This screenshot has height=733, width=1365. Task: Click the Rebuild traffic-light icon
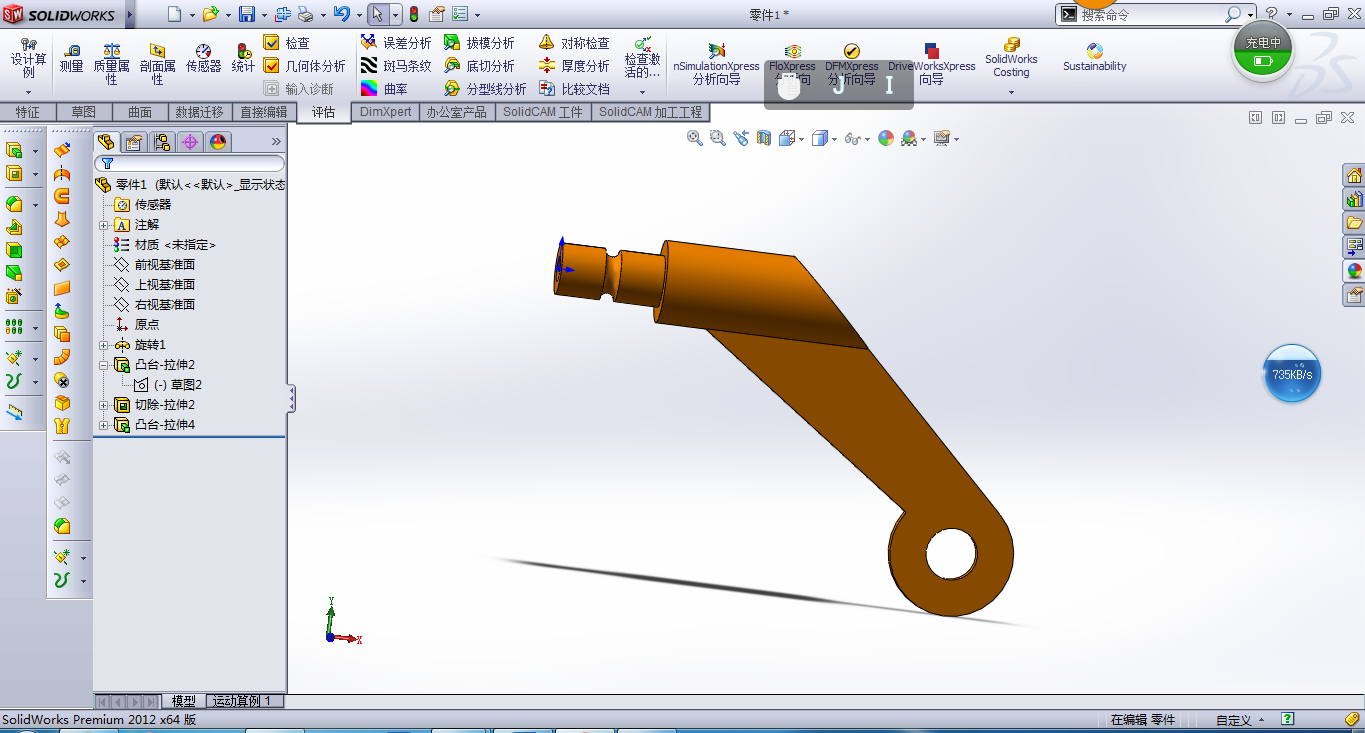point(414,14)
